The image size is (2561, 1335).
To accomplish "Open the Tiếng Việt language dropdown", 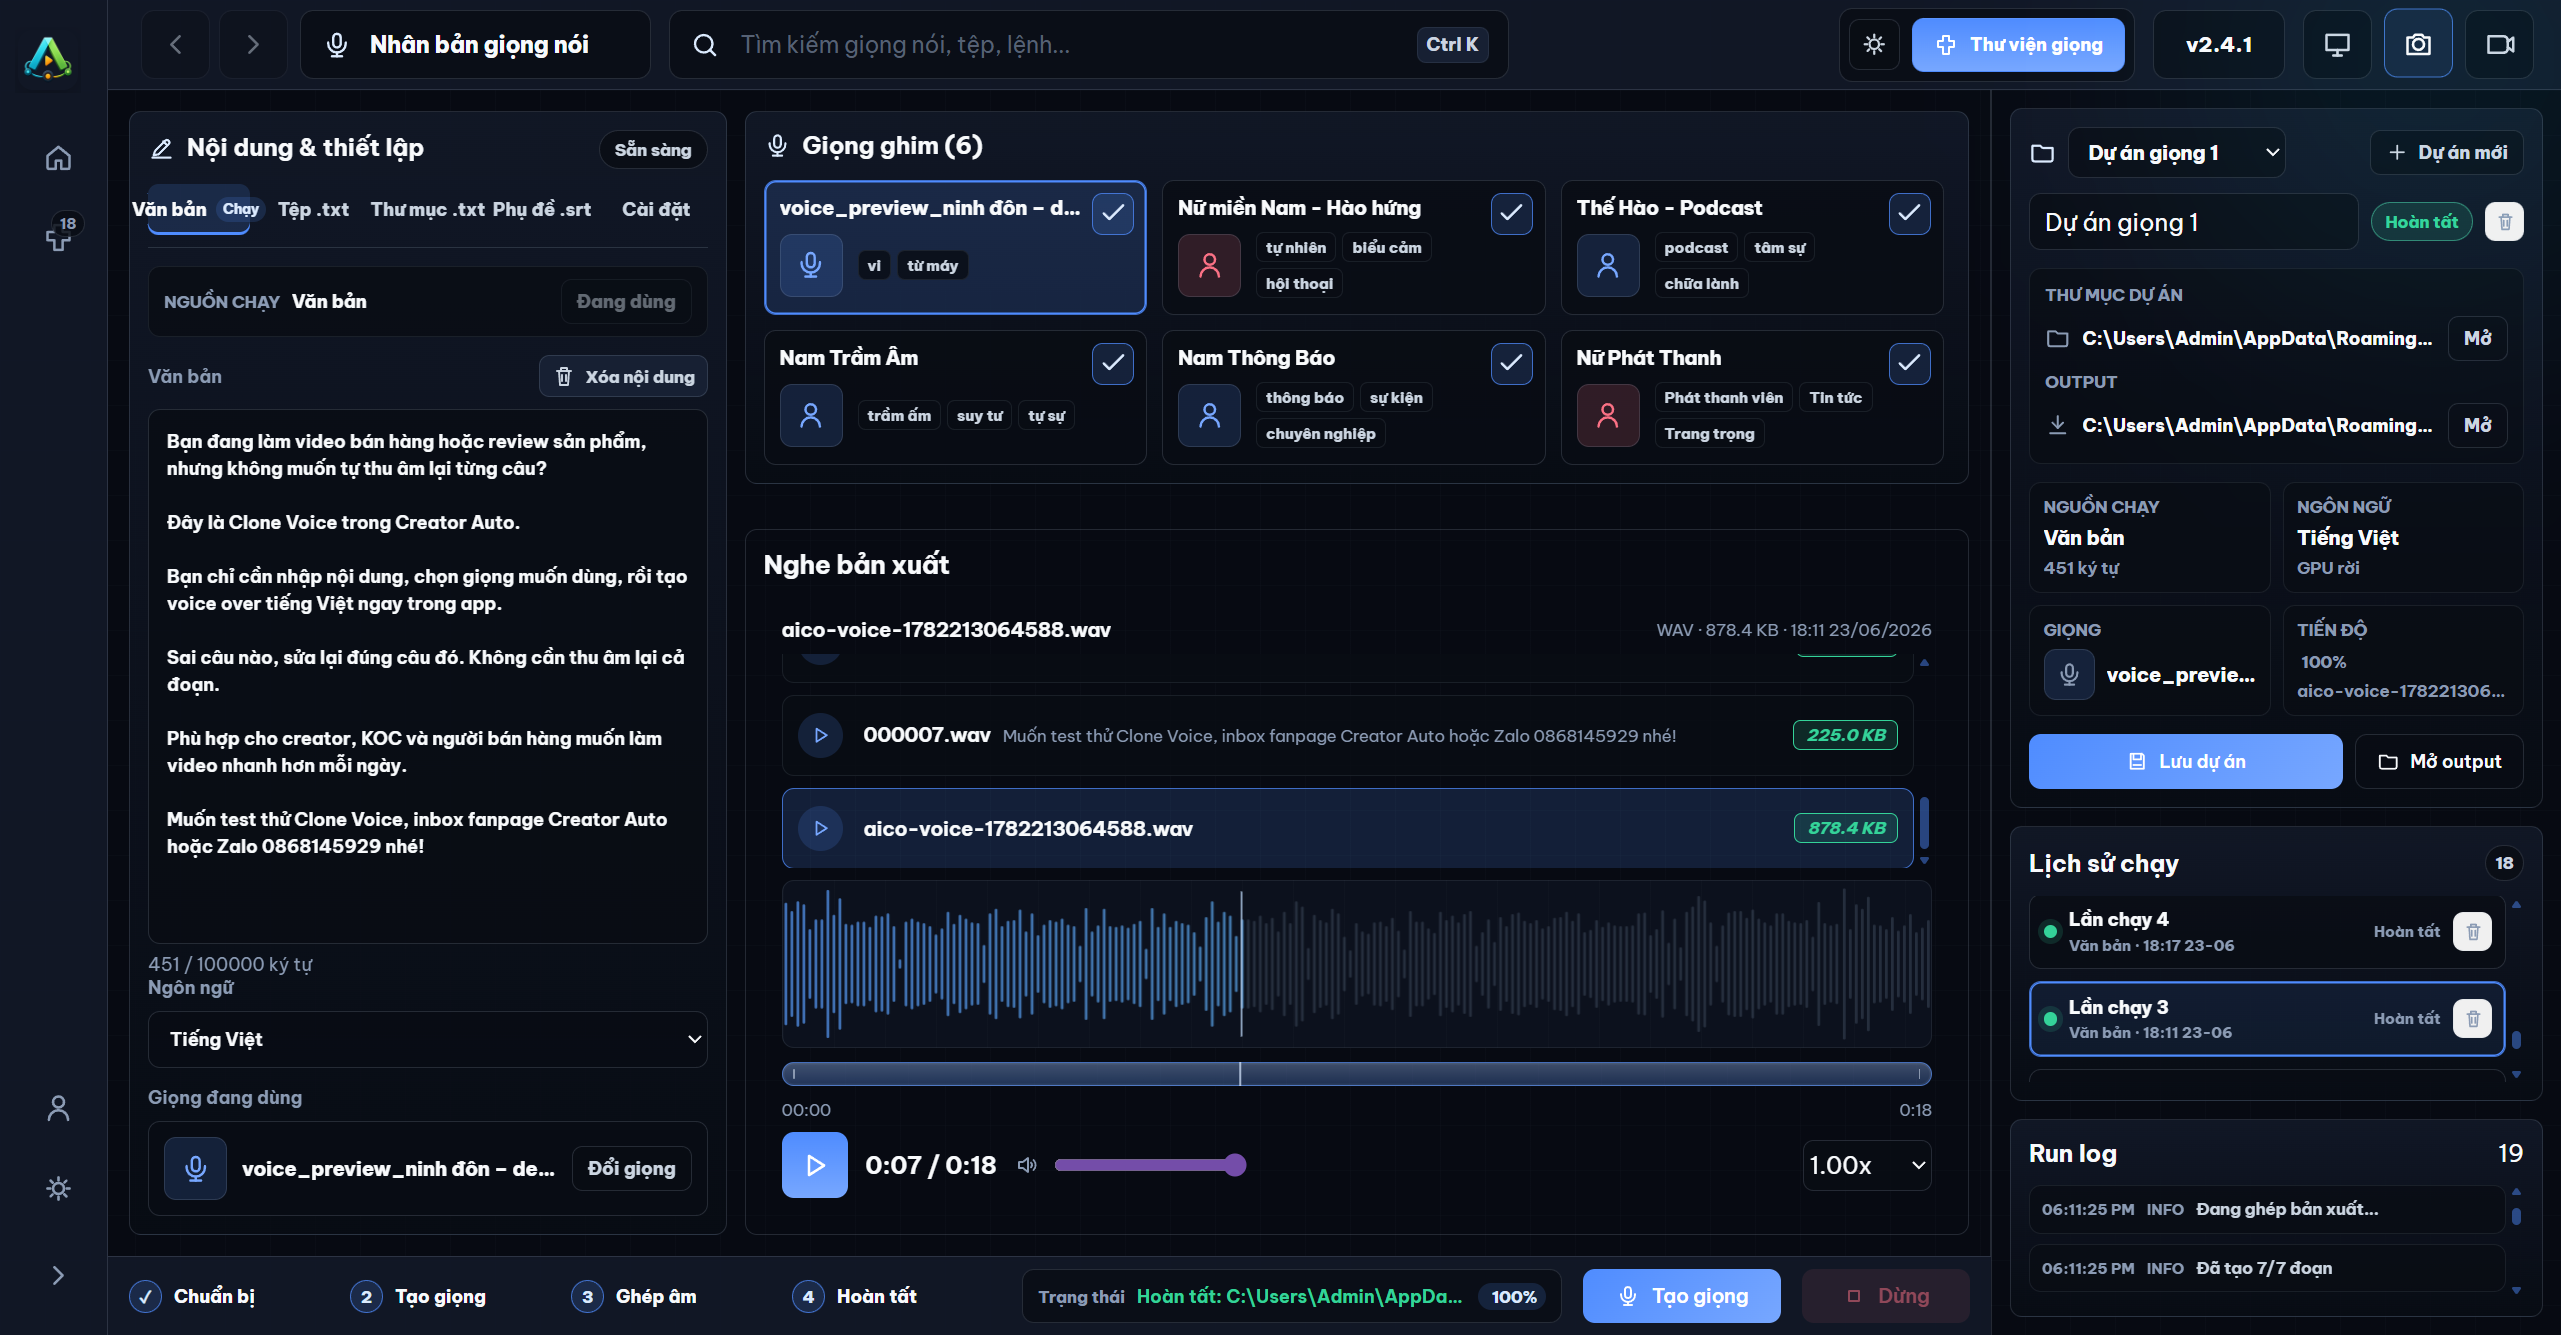I will pyautogui.click(x=428, y=1039).
